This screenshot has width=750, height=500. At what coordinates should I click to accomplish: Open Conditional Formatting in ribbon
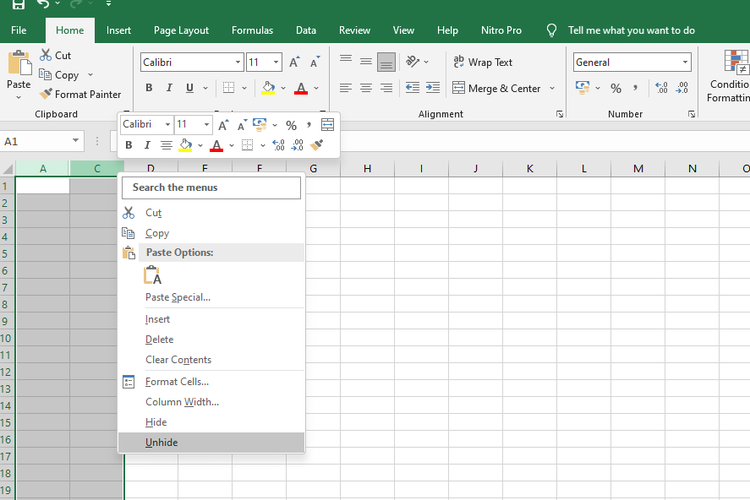click(729, 77)
